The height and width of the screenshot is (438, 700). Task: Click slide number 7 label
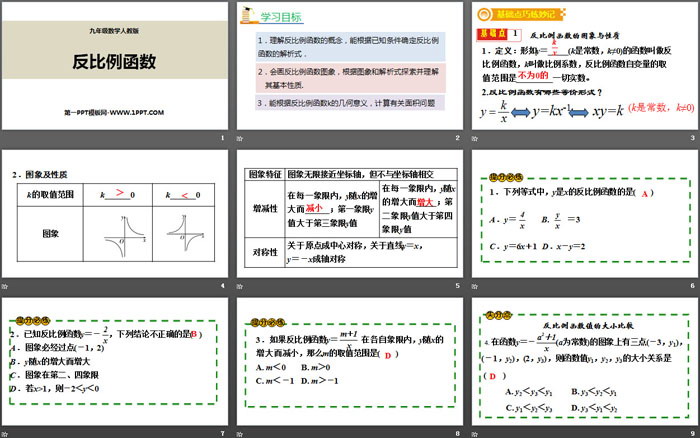pos(223,434)
